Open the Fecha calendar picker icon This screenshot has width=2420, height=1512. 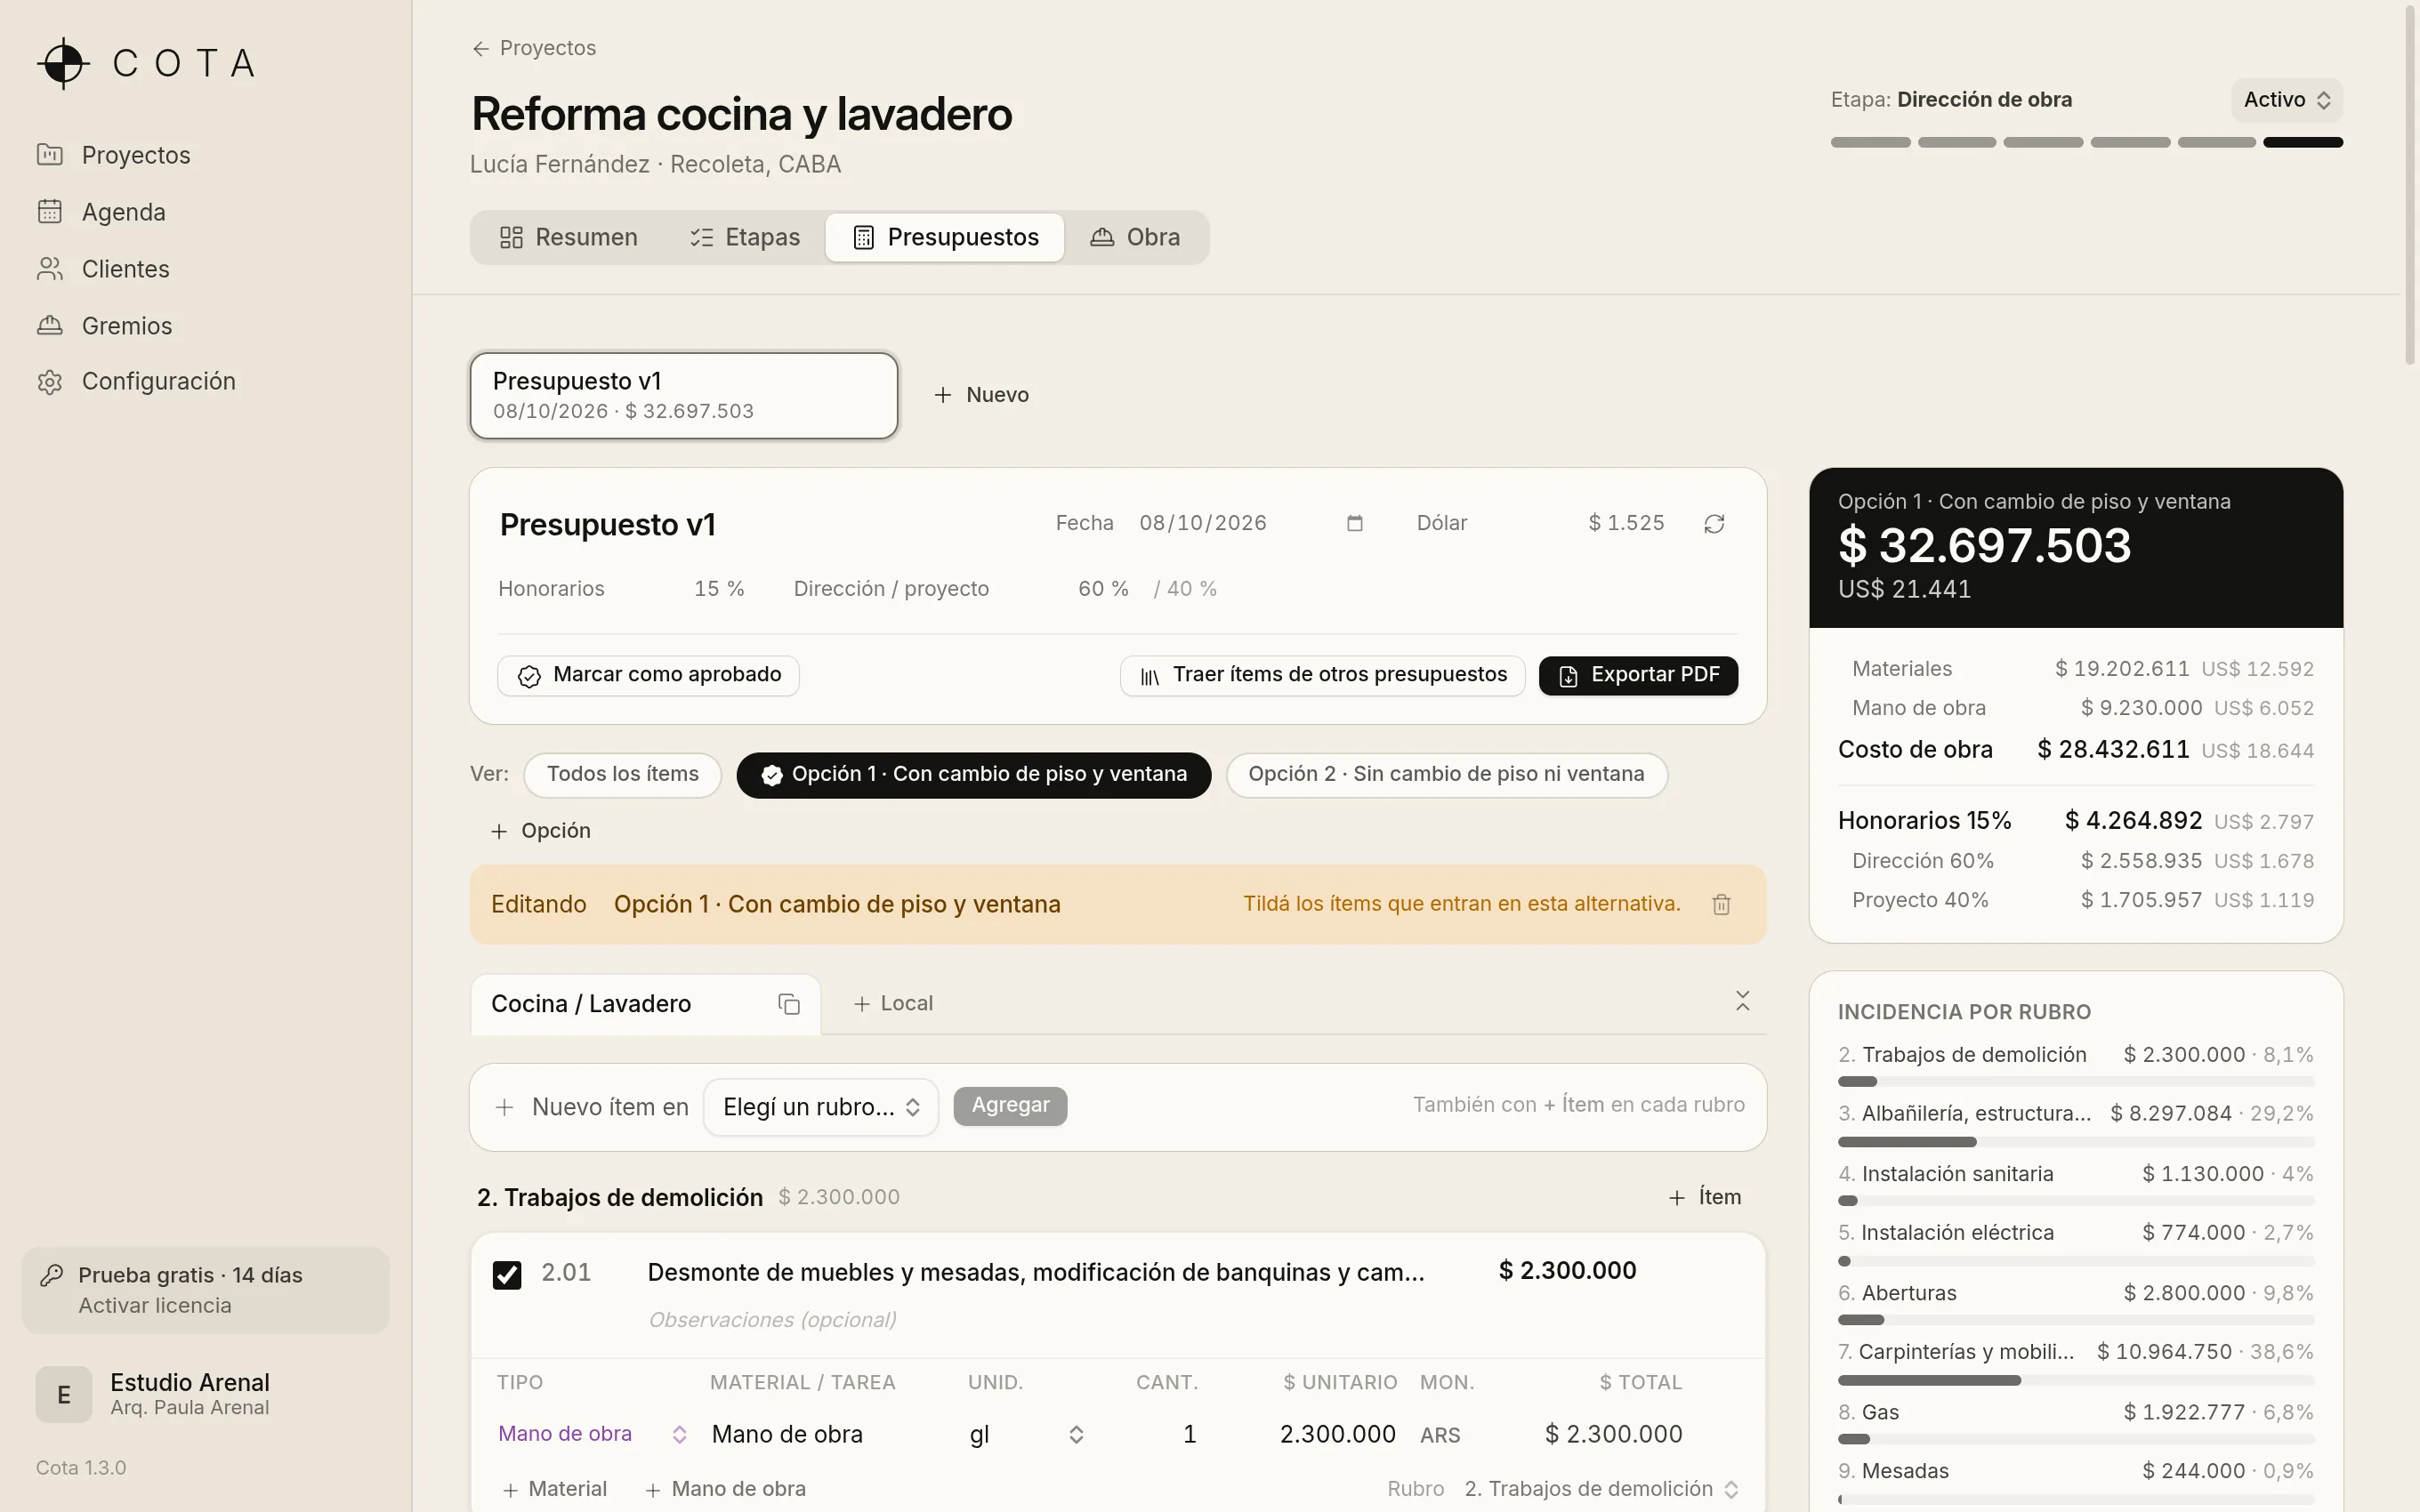point(1355,523)
